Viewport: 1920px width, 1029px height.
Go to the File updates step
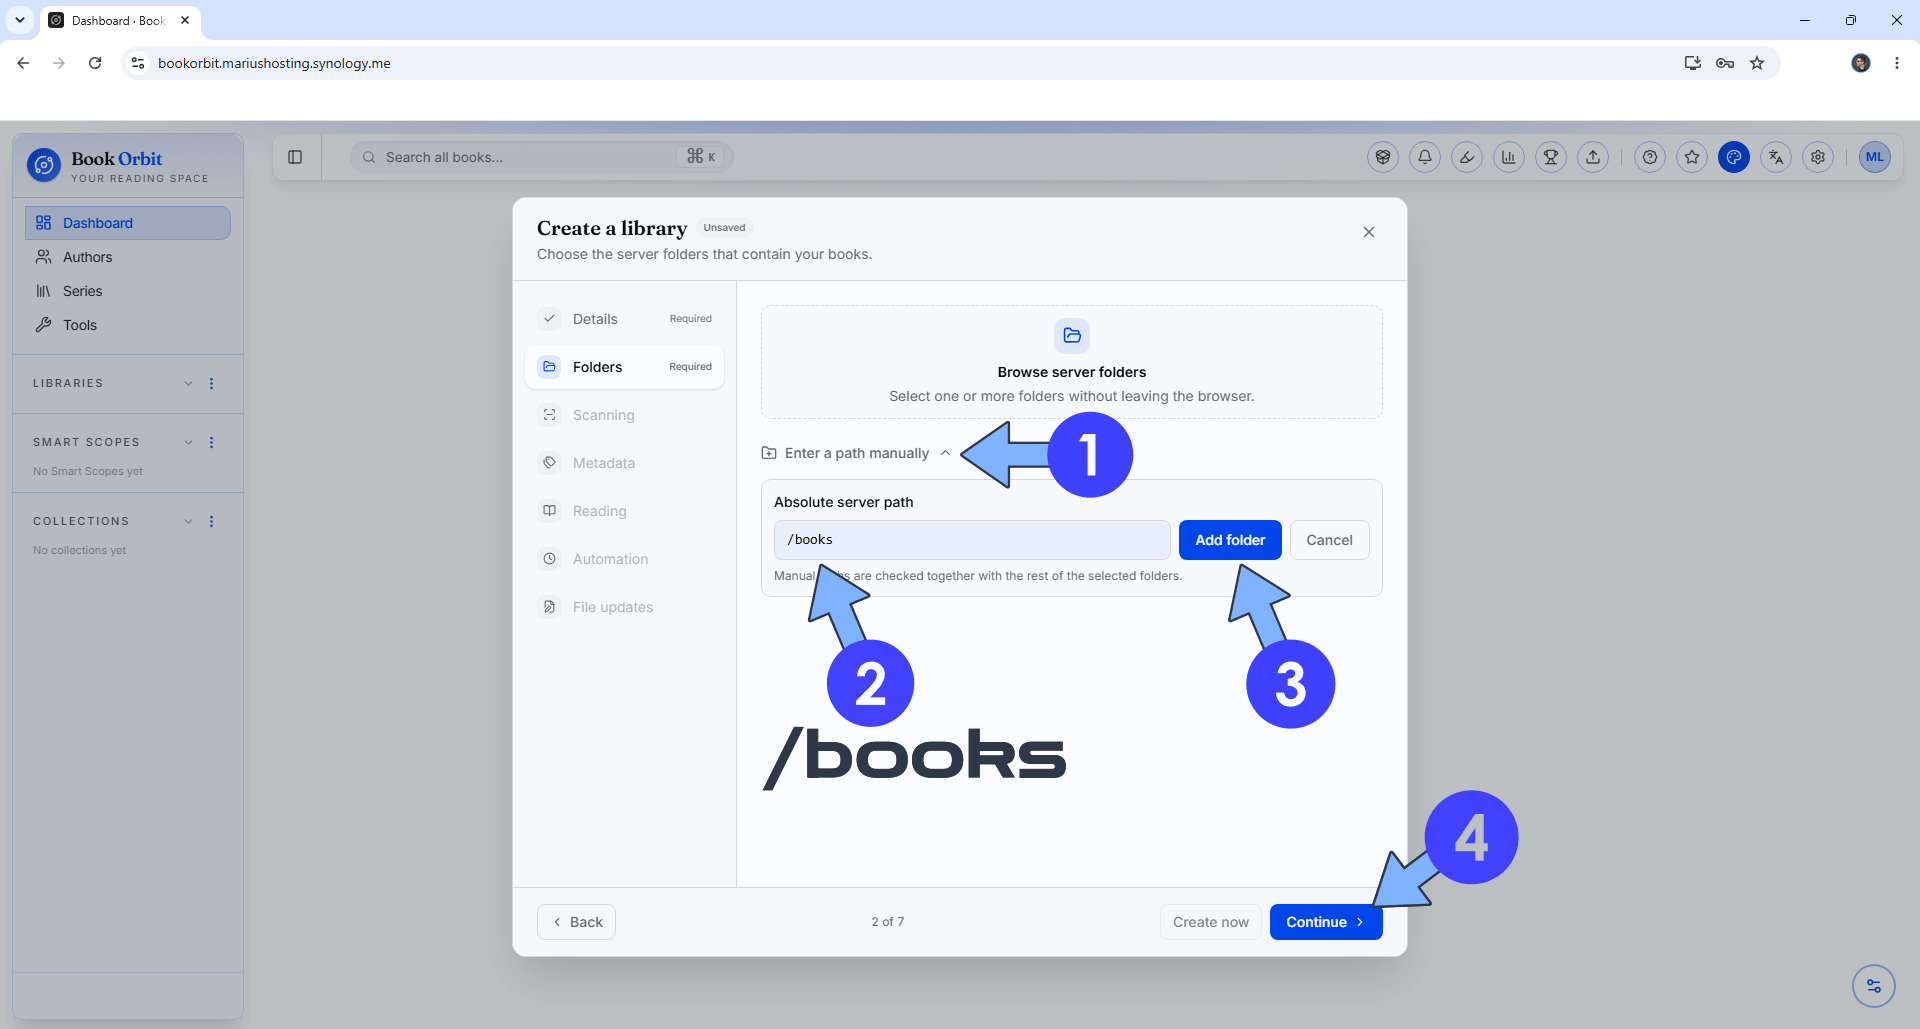pos(624,607)
